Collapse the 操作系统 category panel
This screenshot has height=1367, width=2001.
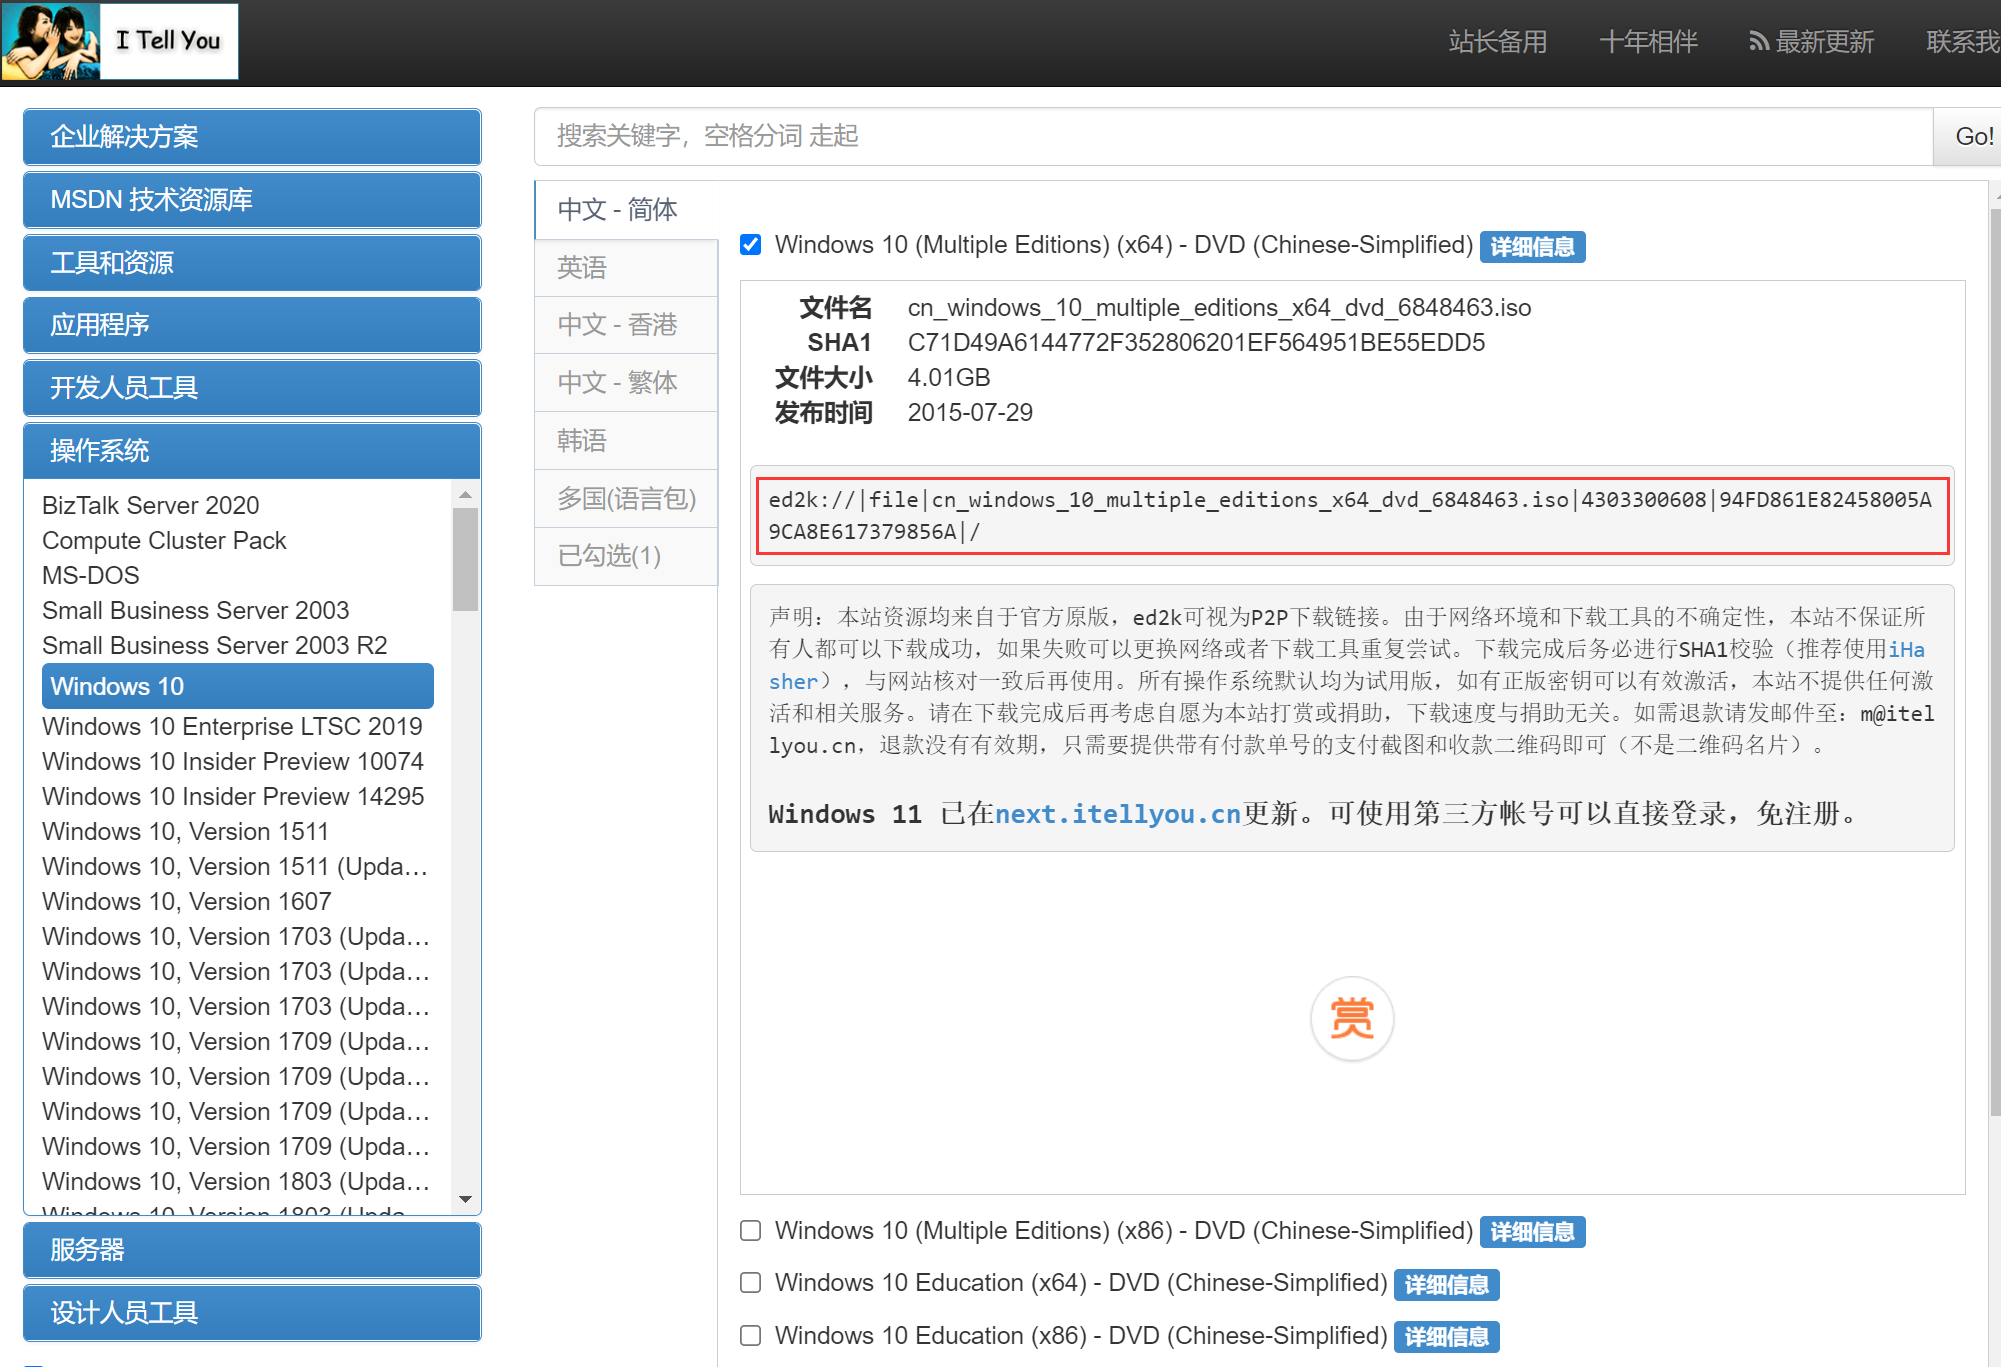252,451
